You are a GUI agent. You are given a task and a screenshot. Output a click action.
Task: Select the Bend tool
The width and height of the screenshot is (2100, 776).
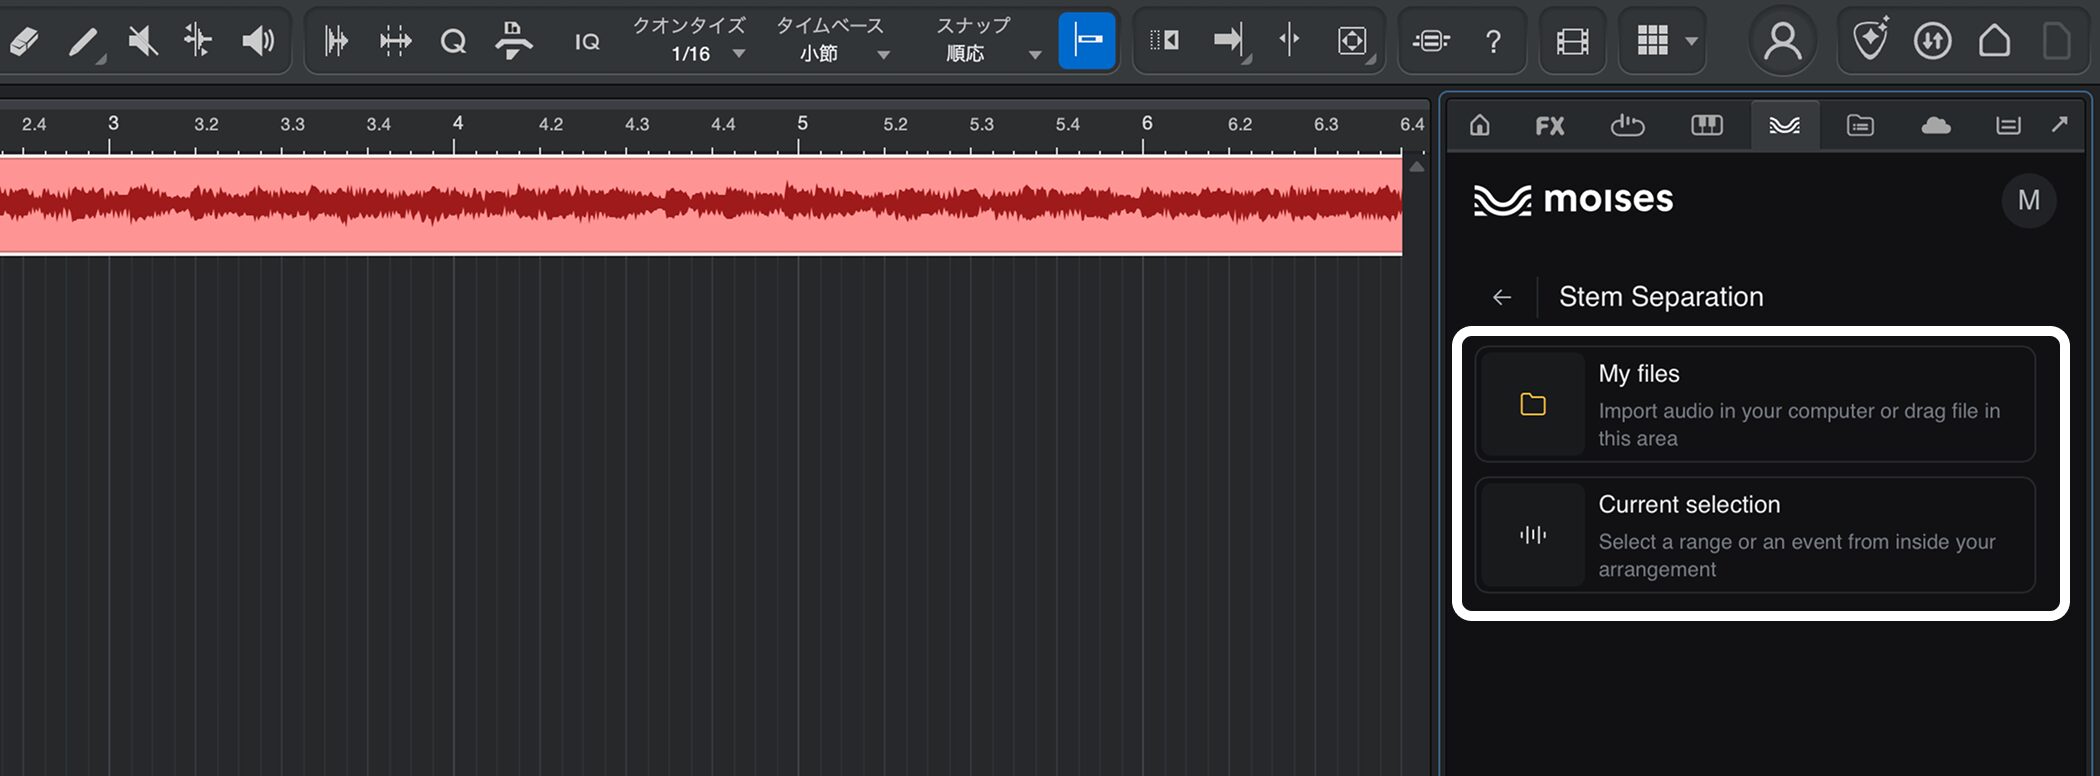point(198,41)
